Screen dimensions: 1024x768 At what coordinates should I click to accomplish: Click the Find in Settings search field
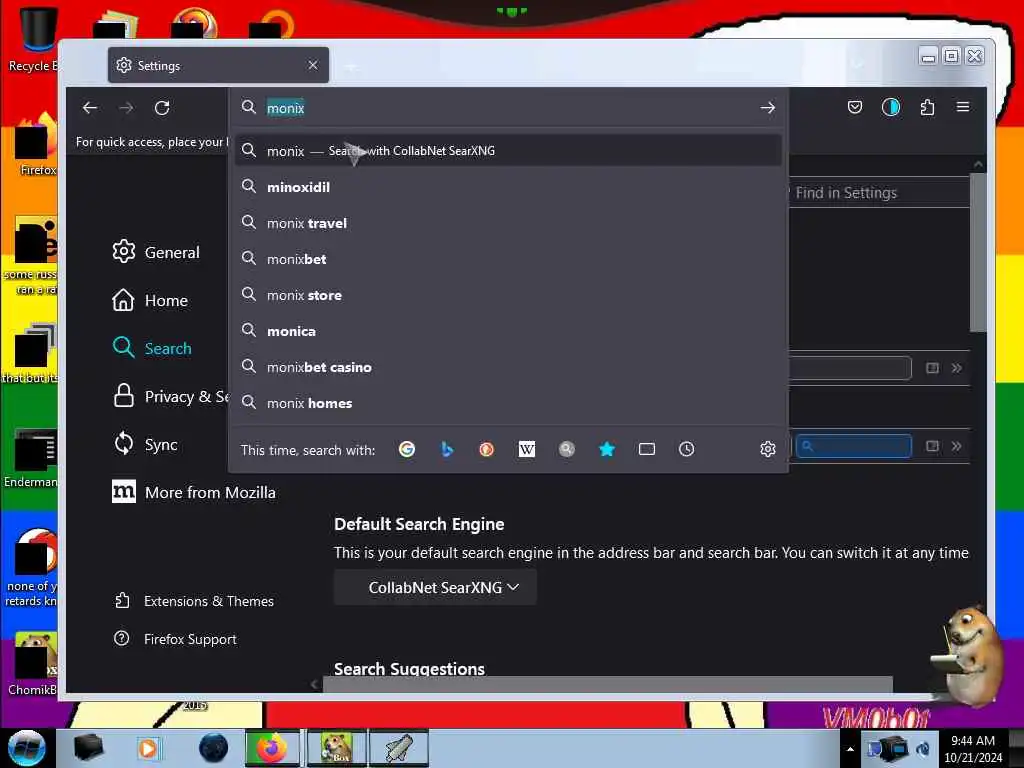pyautogui.click(x=878, y=193)
